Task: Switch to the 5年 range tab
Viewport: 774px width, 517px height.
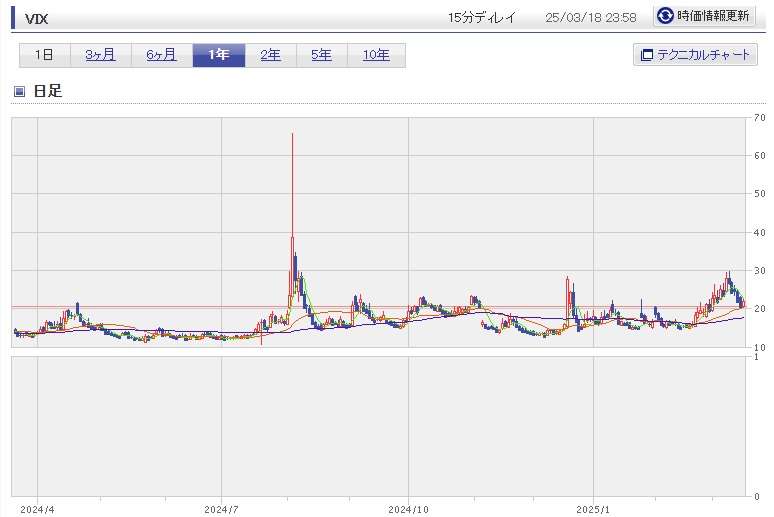Action: pos(321,55)
